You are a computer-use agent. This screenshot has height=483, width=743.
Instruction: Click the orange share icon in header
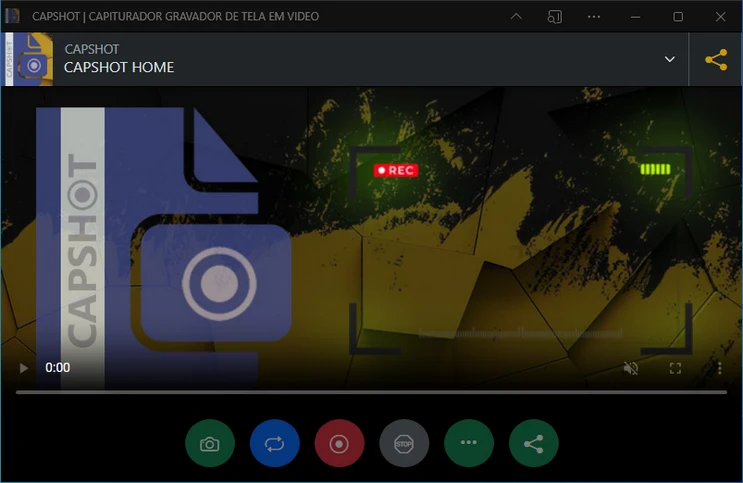coord(716,59)
